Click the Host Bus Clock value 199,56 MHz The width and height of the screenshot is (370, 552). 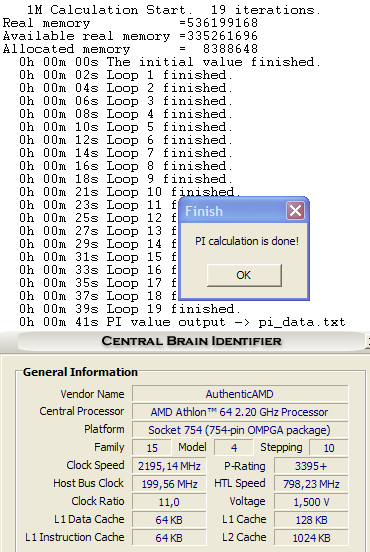click(x=169, y=484)
